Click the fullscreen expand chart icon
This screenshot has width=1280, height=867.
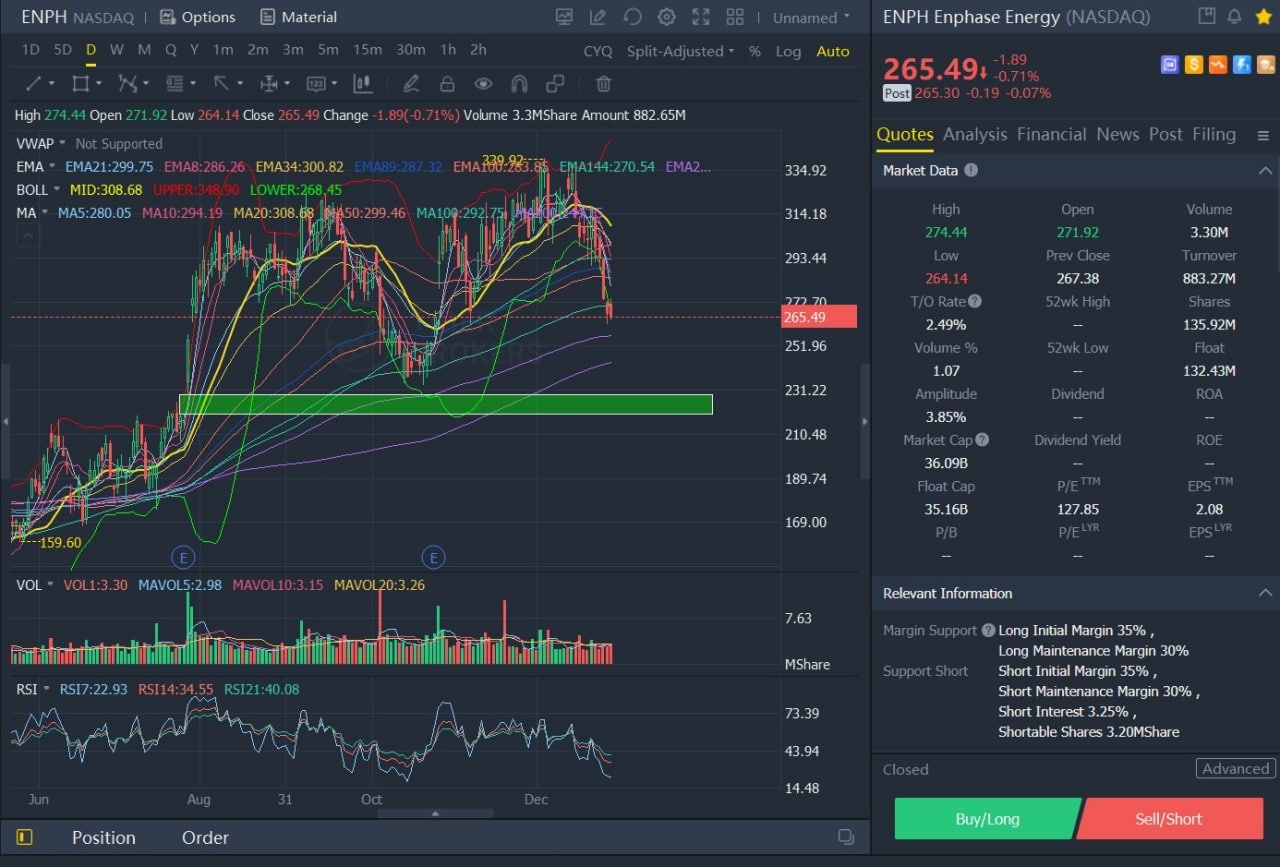701,17
